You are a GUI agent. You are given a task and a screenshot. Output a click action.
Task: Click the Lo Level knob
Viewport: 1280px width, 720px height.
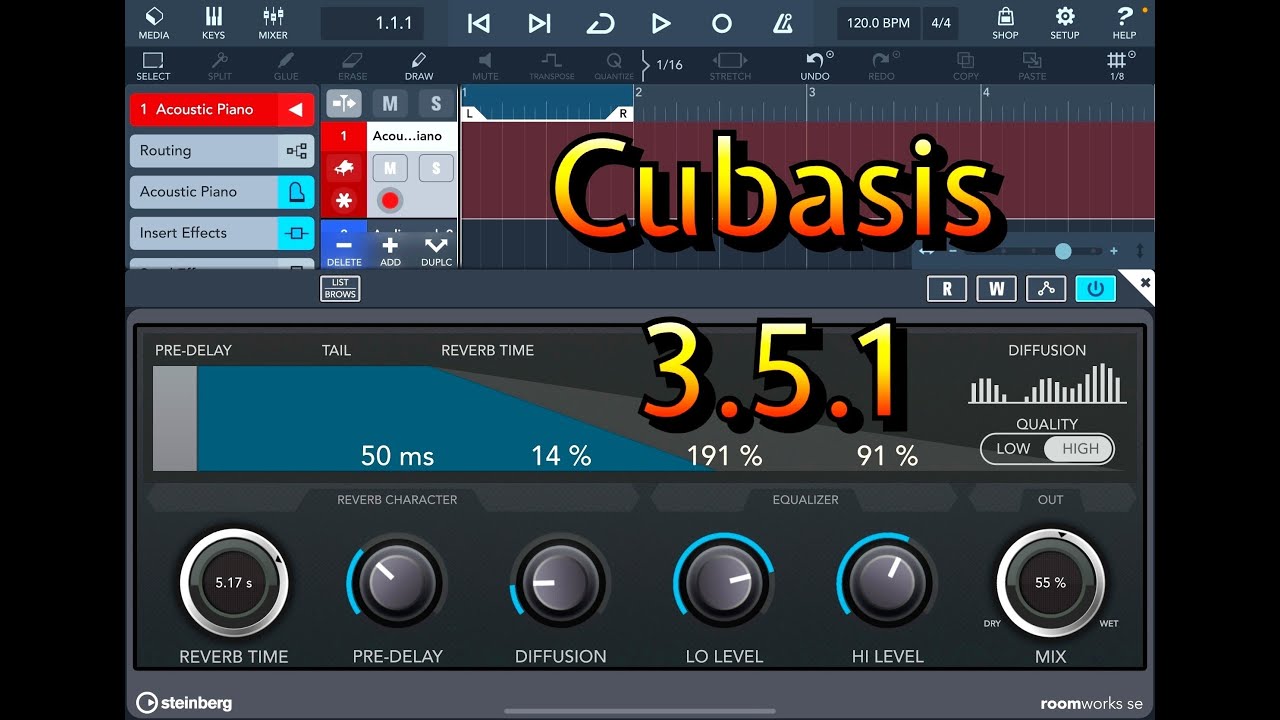coord(723,583)
